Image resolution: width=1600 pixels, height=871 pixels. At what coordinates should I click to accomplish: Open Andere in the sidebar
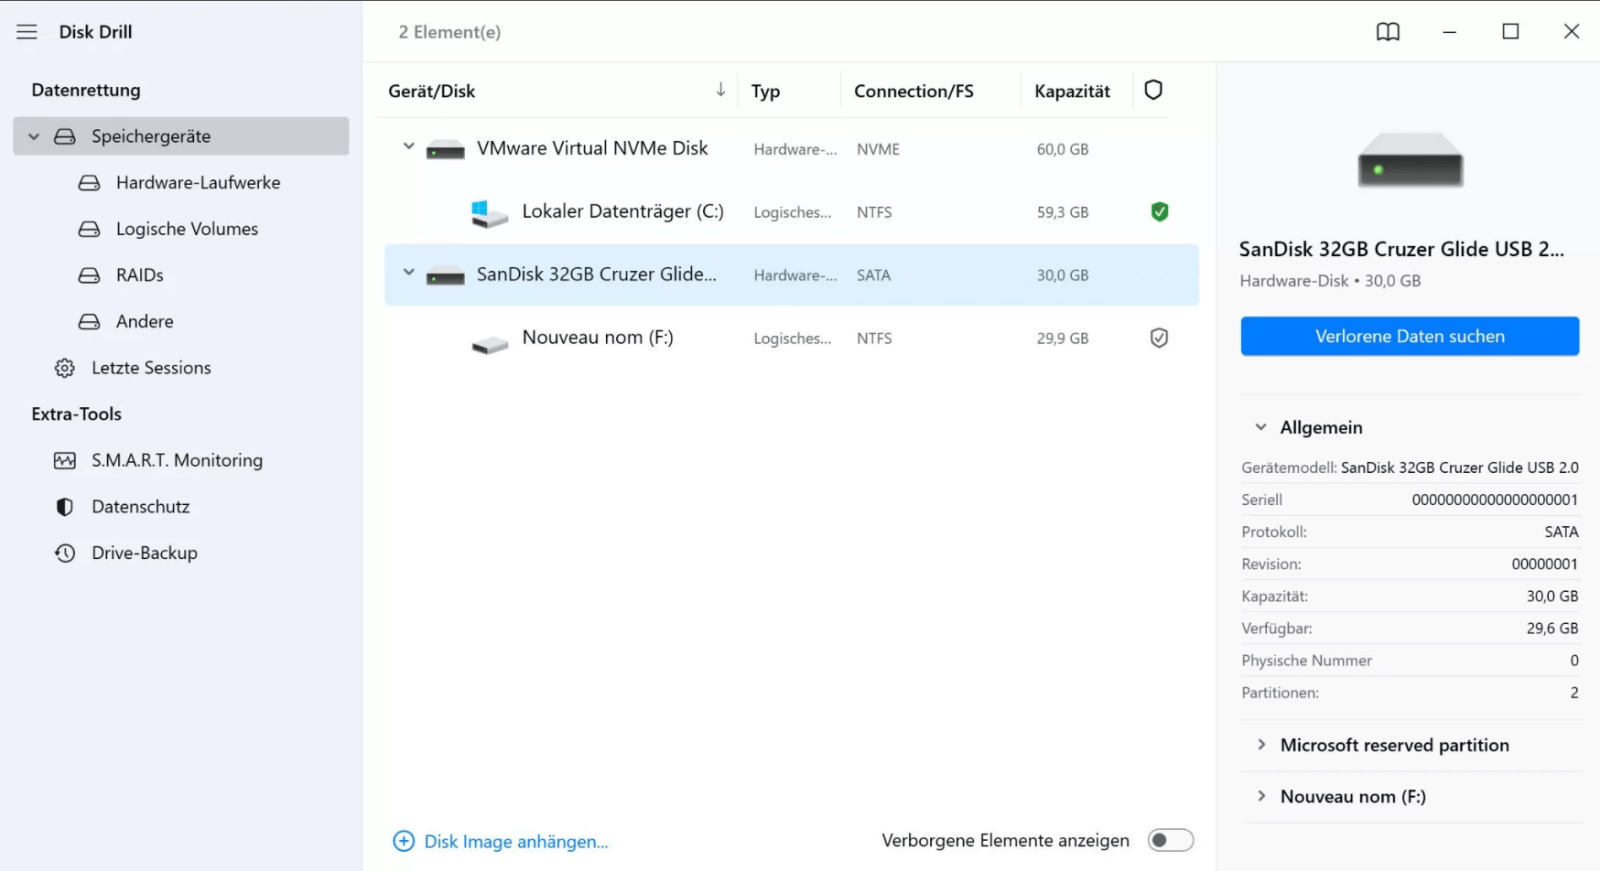[x=145, y=321]
